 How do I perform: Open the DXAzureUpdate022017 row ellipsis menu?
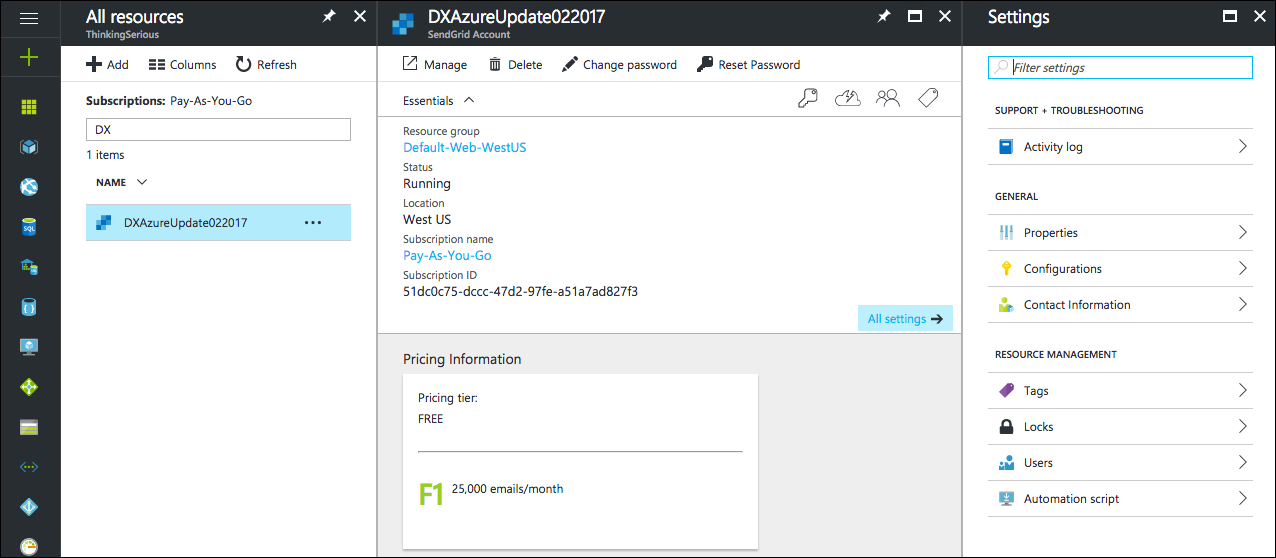pos(313,222)
